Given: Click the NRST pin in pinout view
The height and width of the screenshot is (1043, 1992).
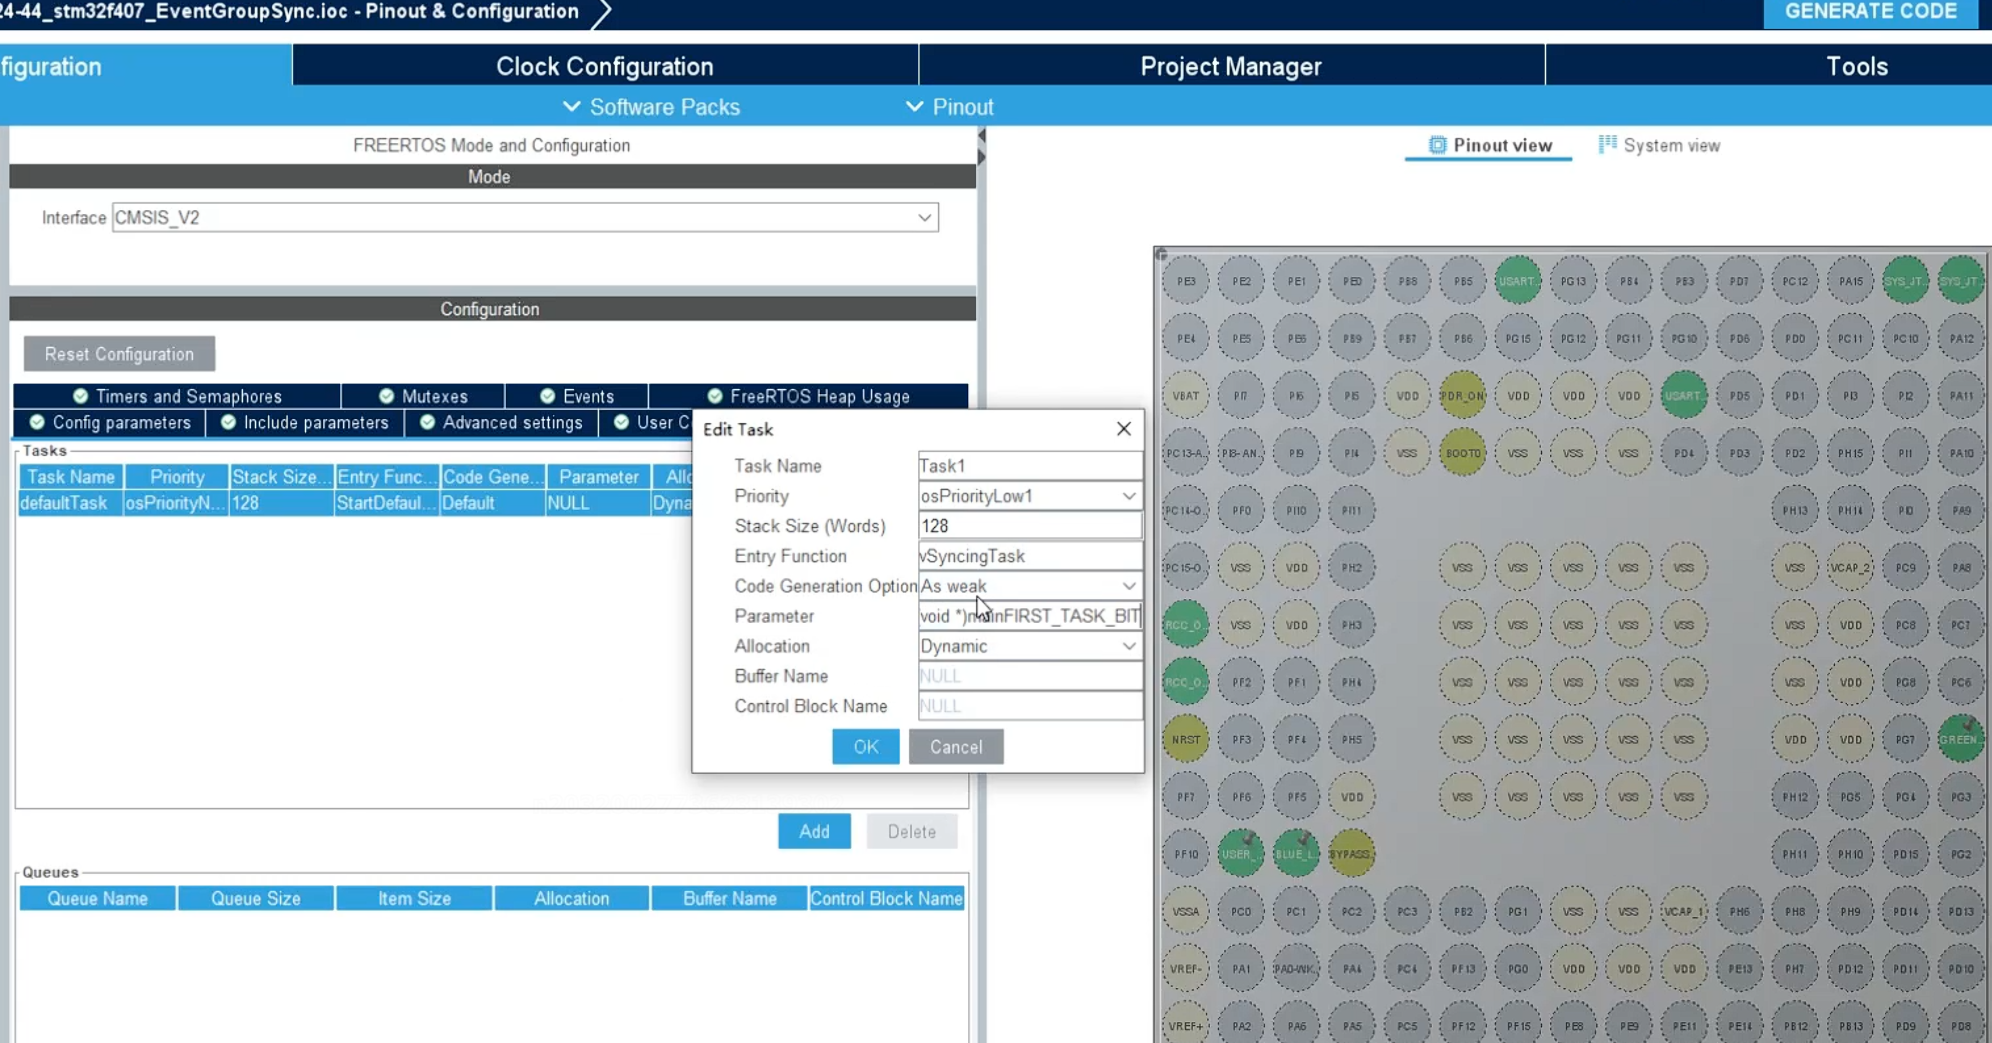Looking at the screenshot, I should 1186,740.
